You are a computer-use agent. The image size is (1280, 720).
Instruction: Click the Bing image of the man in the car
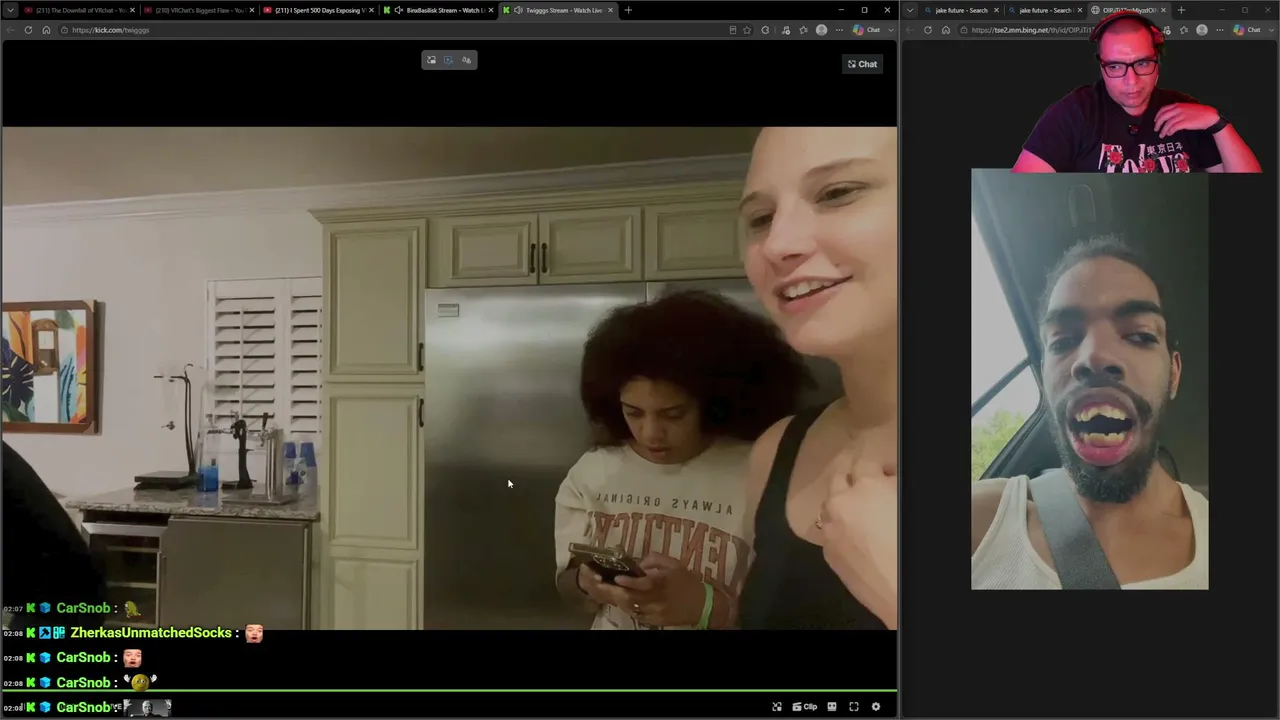pyautogui.click(x=1090, y=379)
